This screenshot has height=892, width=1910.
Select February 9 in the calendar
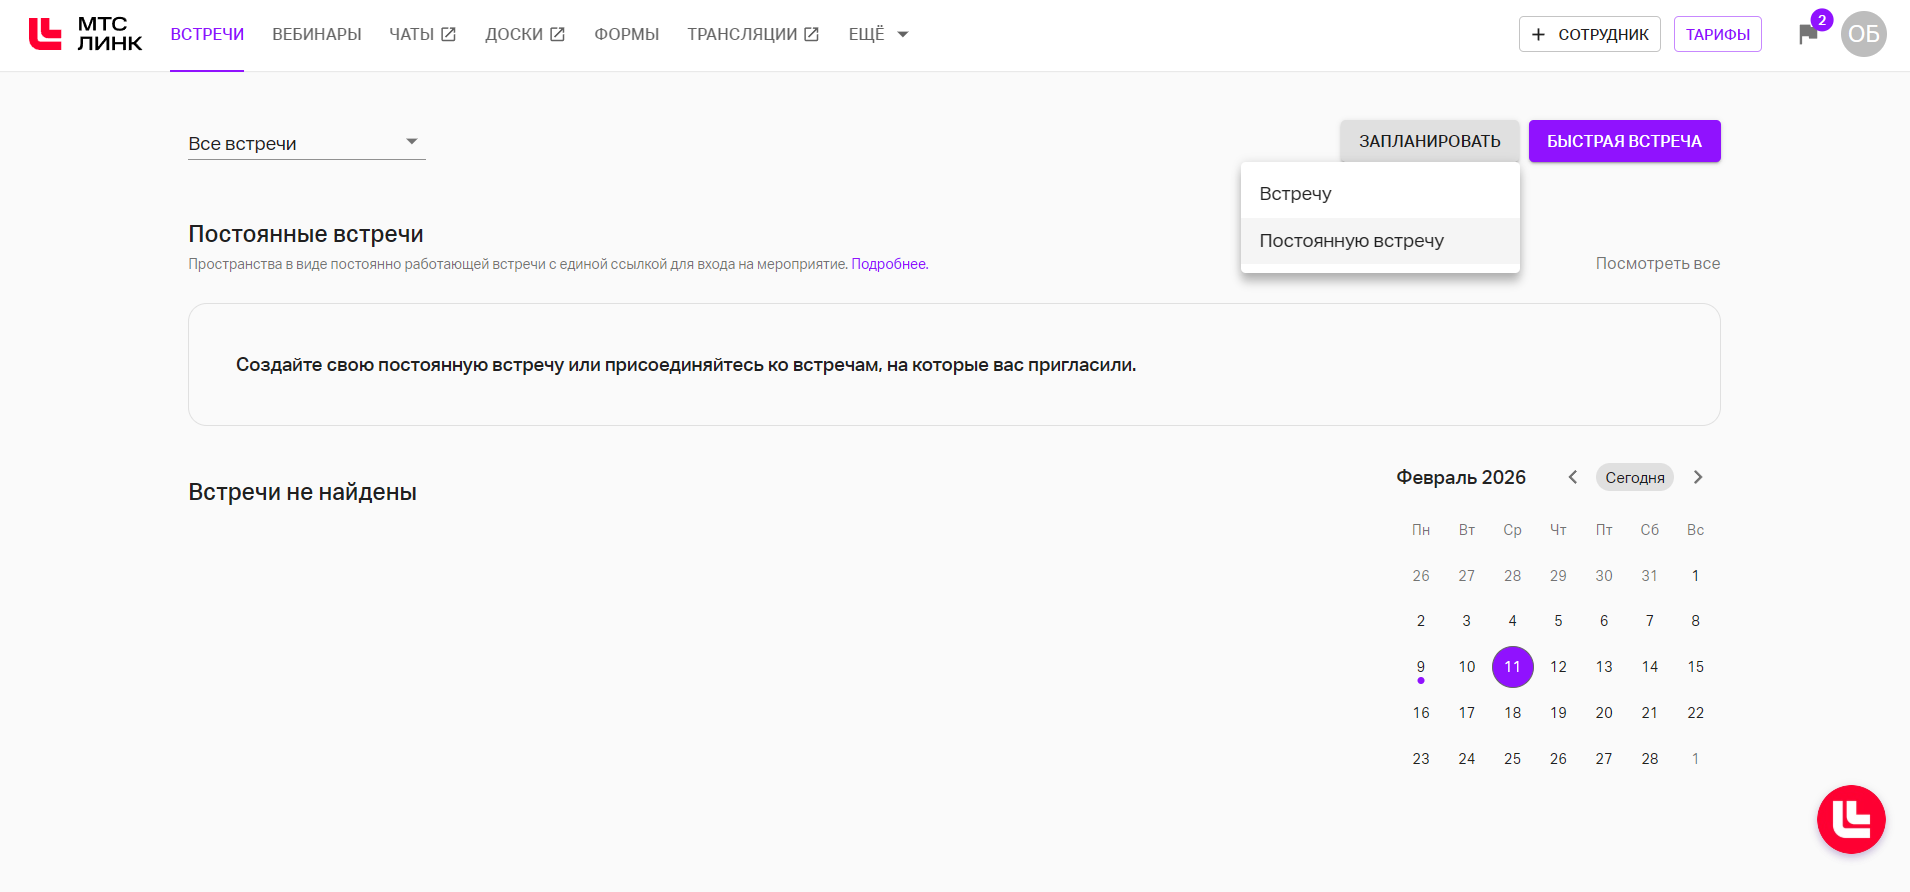[1421, 667]
